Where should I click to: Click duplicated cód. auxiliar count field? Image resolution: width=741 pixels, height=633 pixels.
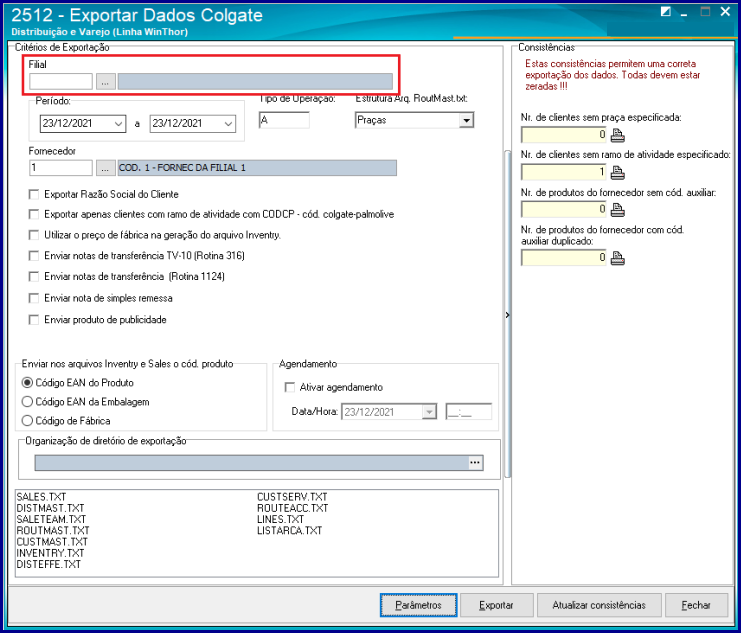tap(564, 258)
